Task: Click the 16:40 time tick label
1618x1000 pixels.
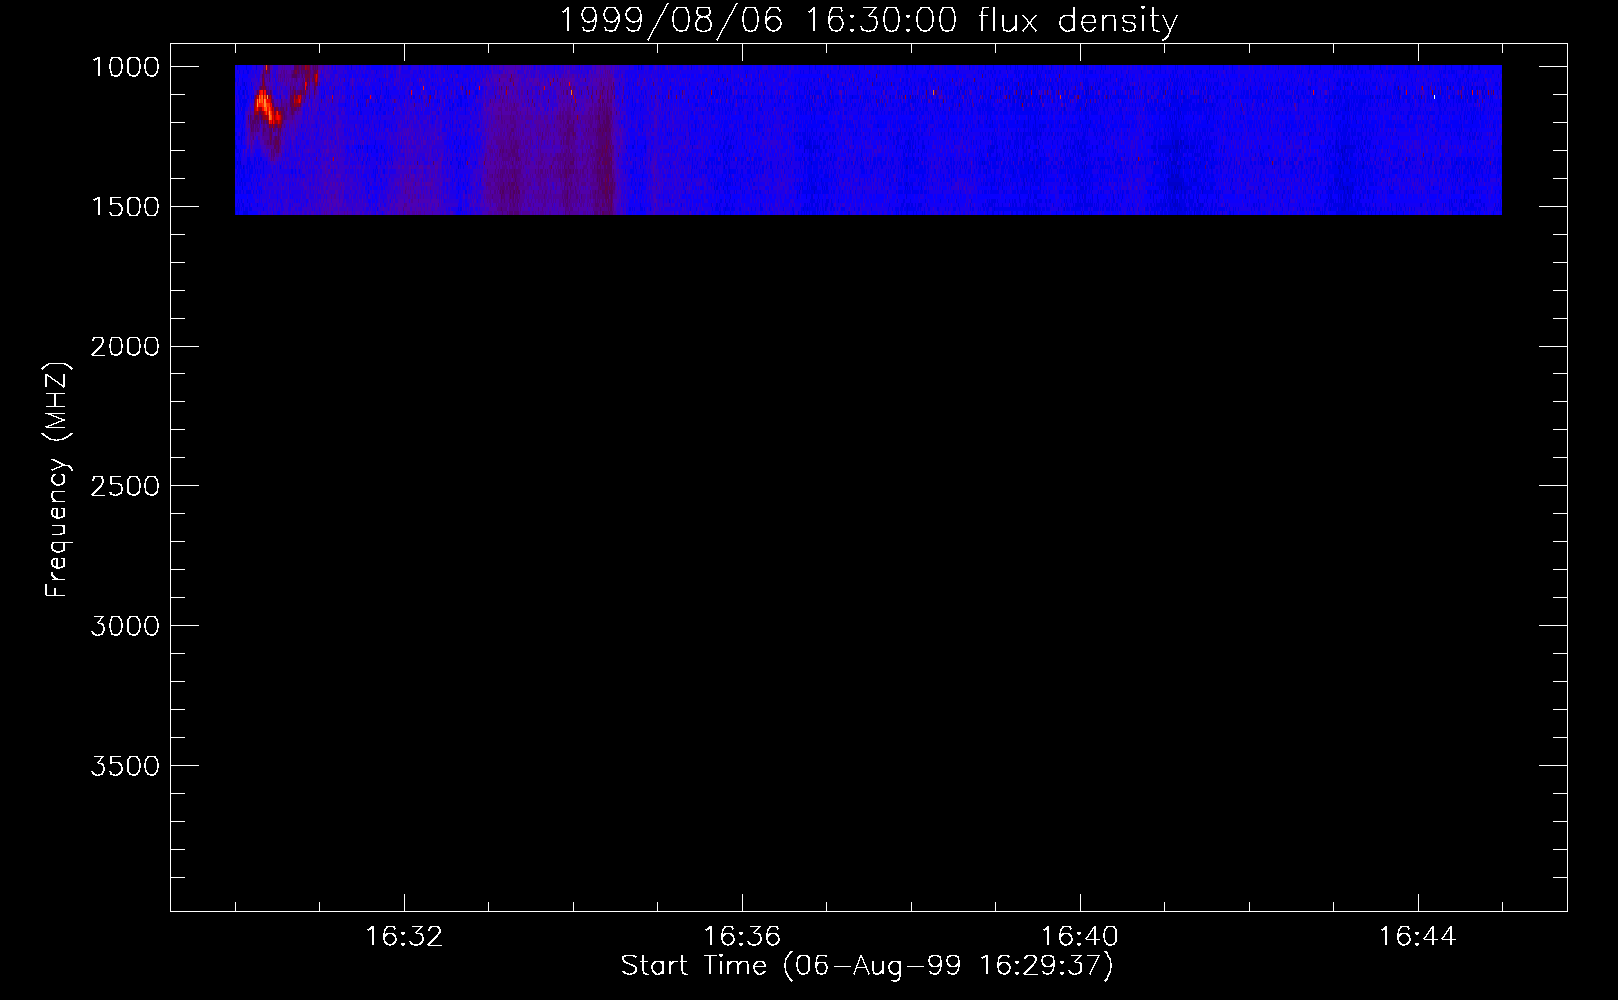Action: point(1080,937)
